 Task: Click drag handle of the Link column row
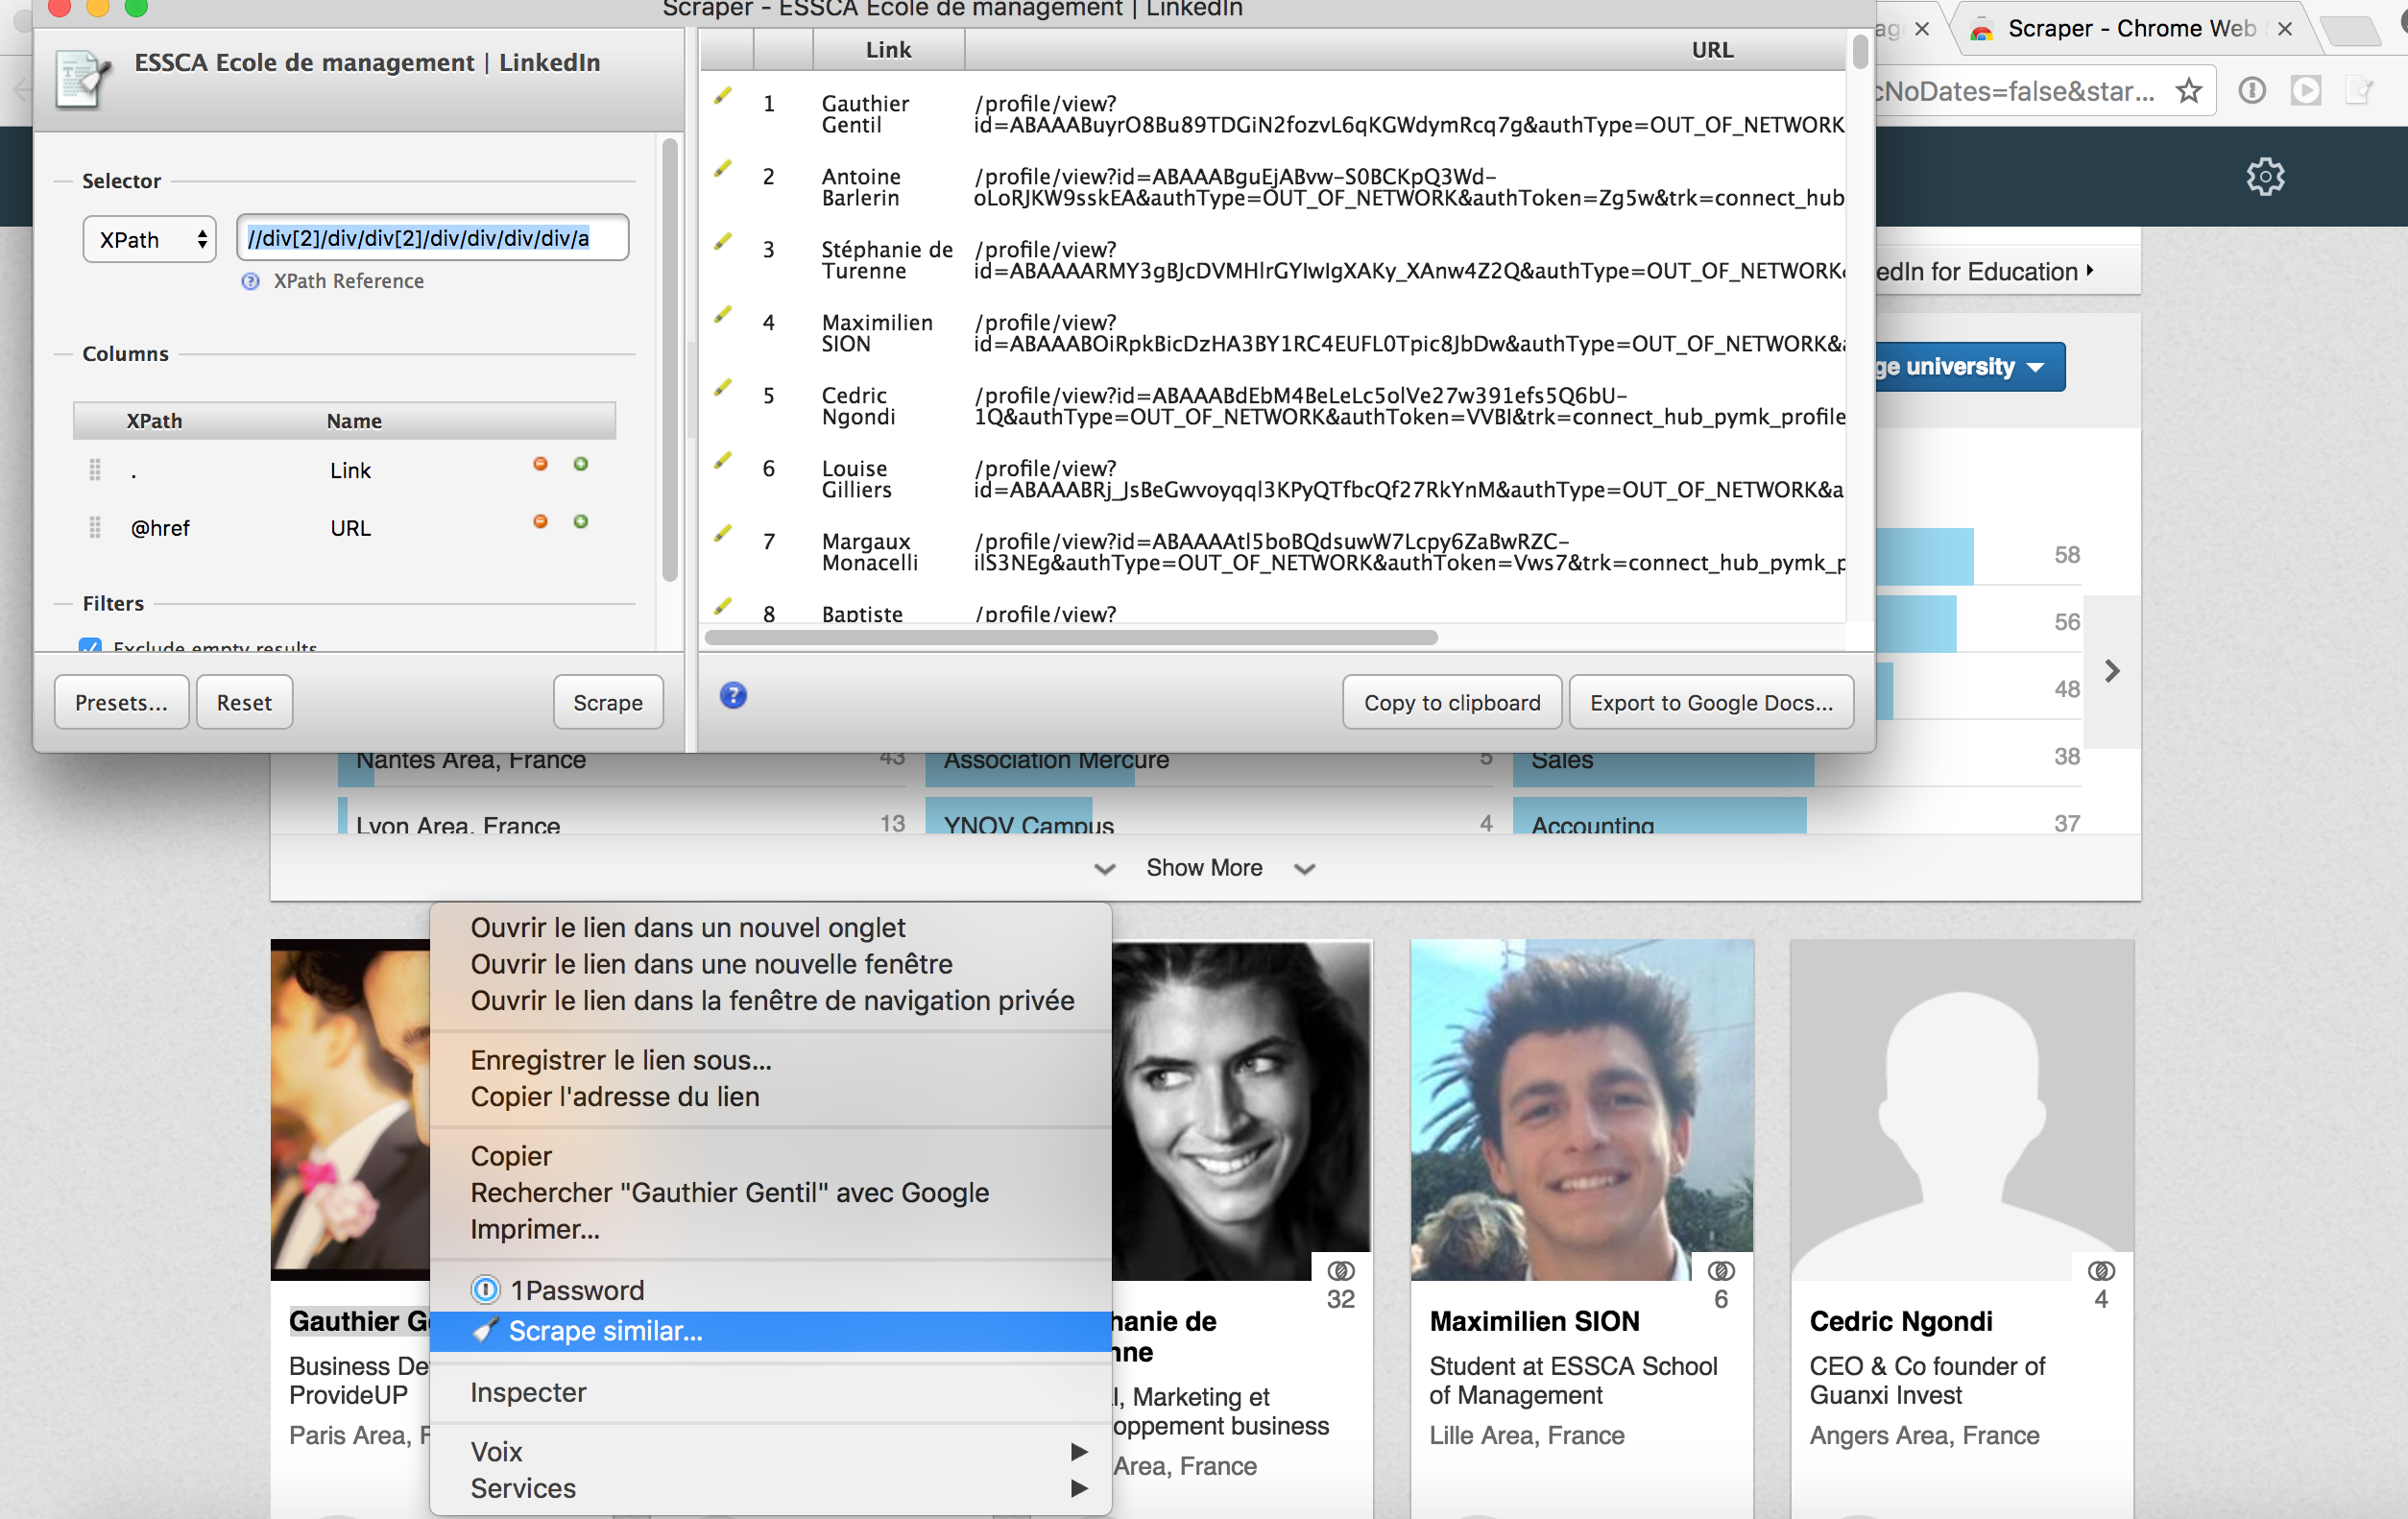tap(95, 470)
